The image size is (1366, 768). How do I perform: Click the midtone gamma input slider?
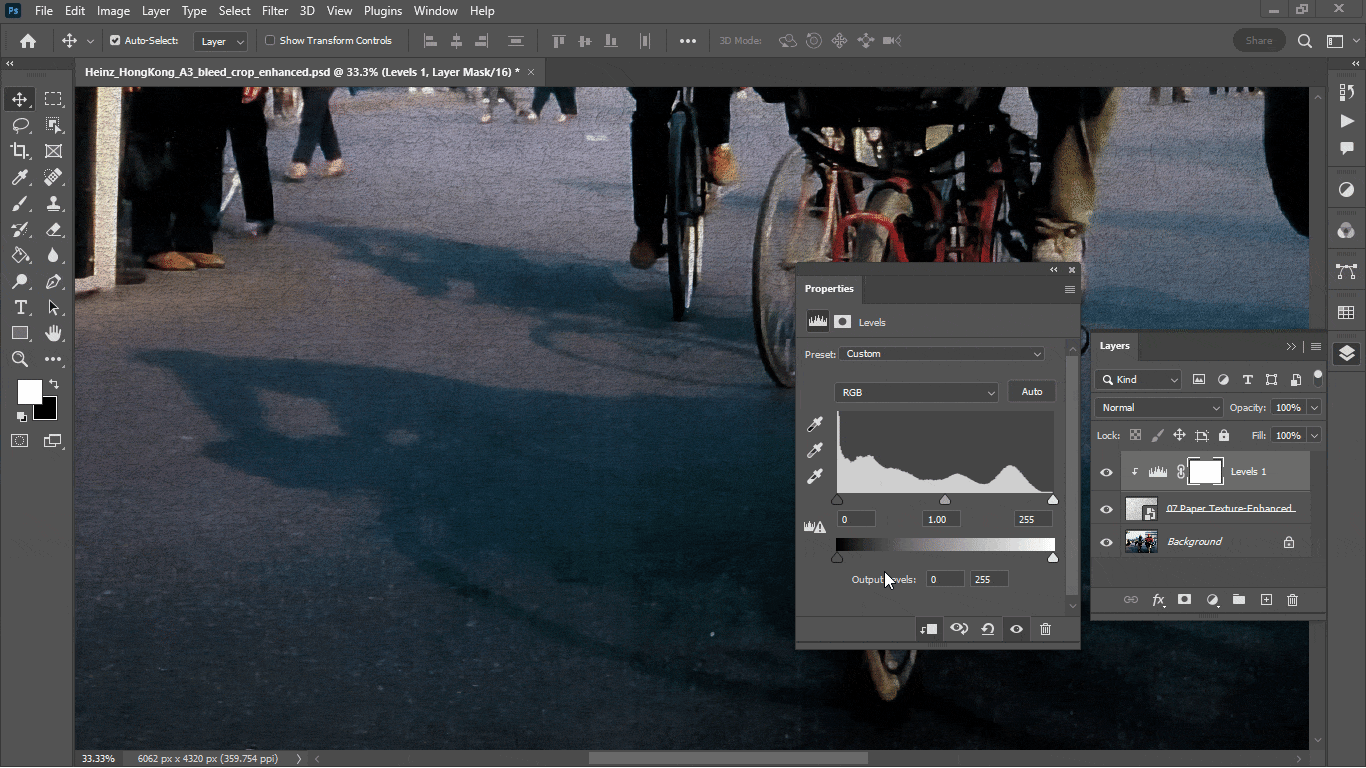[x=945, y=500]
